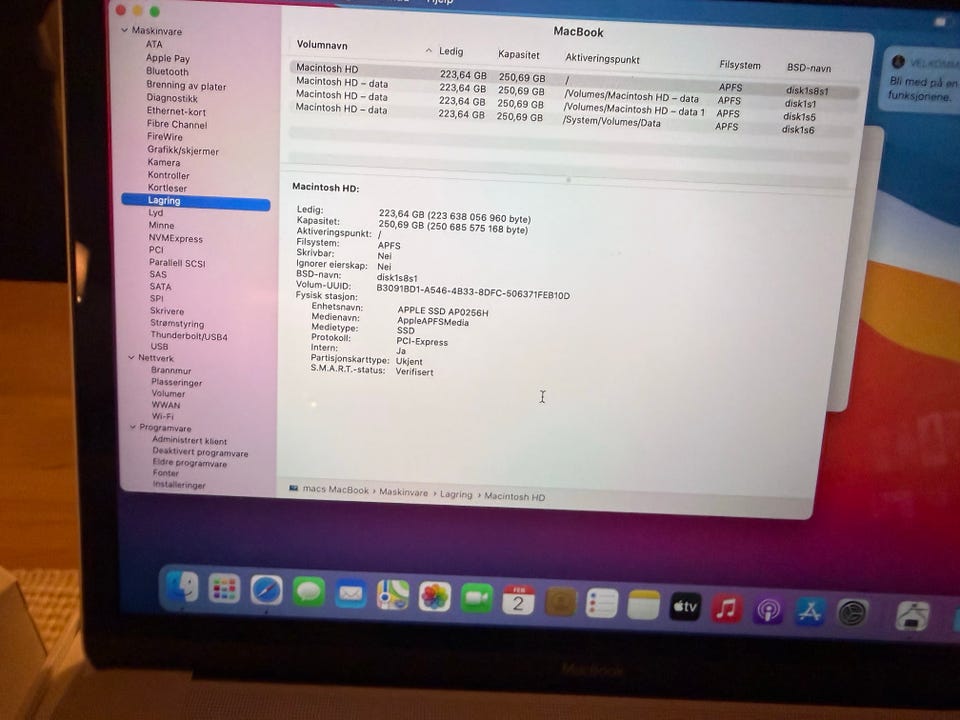Screen dimensions: 960x720
Task: Open Contacts app in Dock
Action: coord(560,602)
